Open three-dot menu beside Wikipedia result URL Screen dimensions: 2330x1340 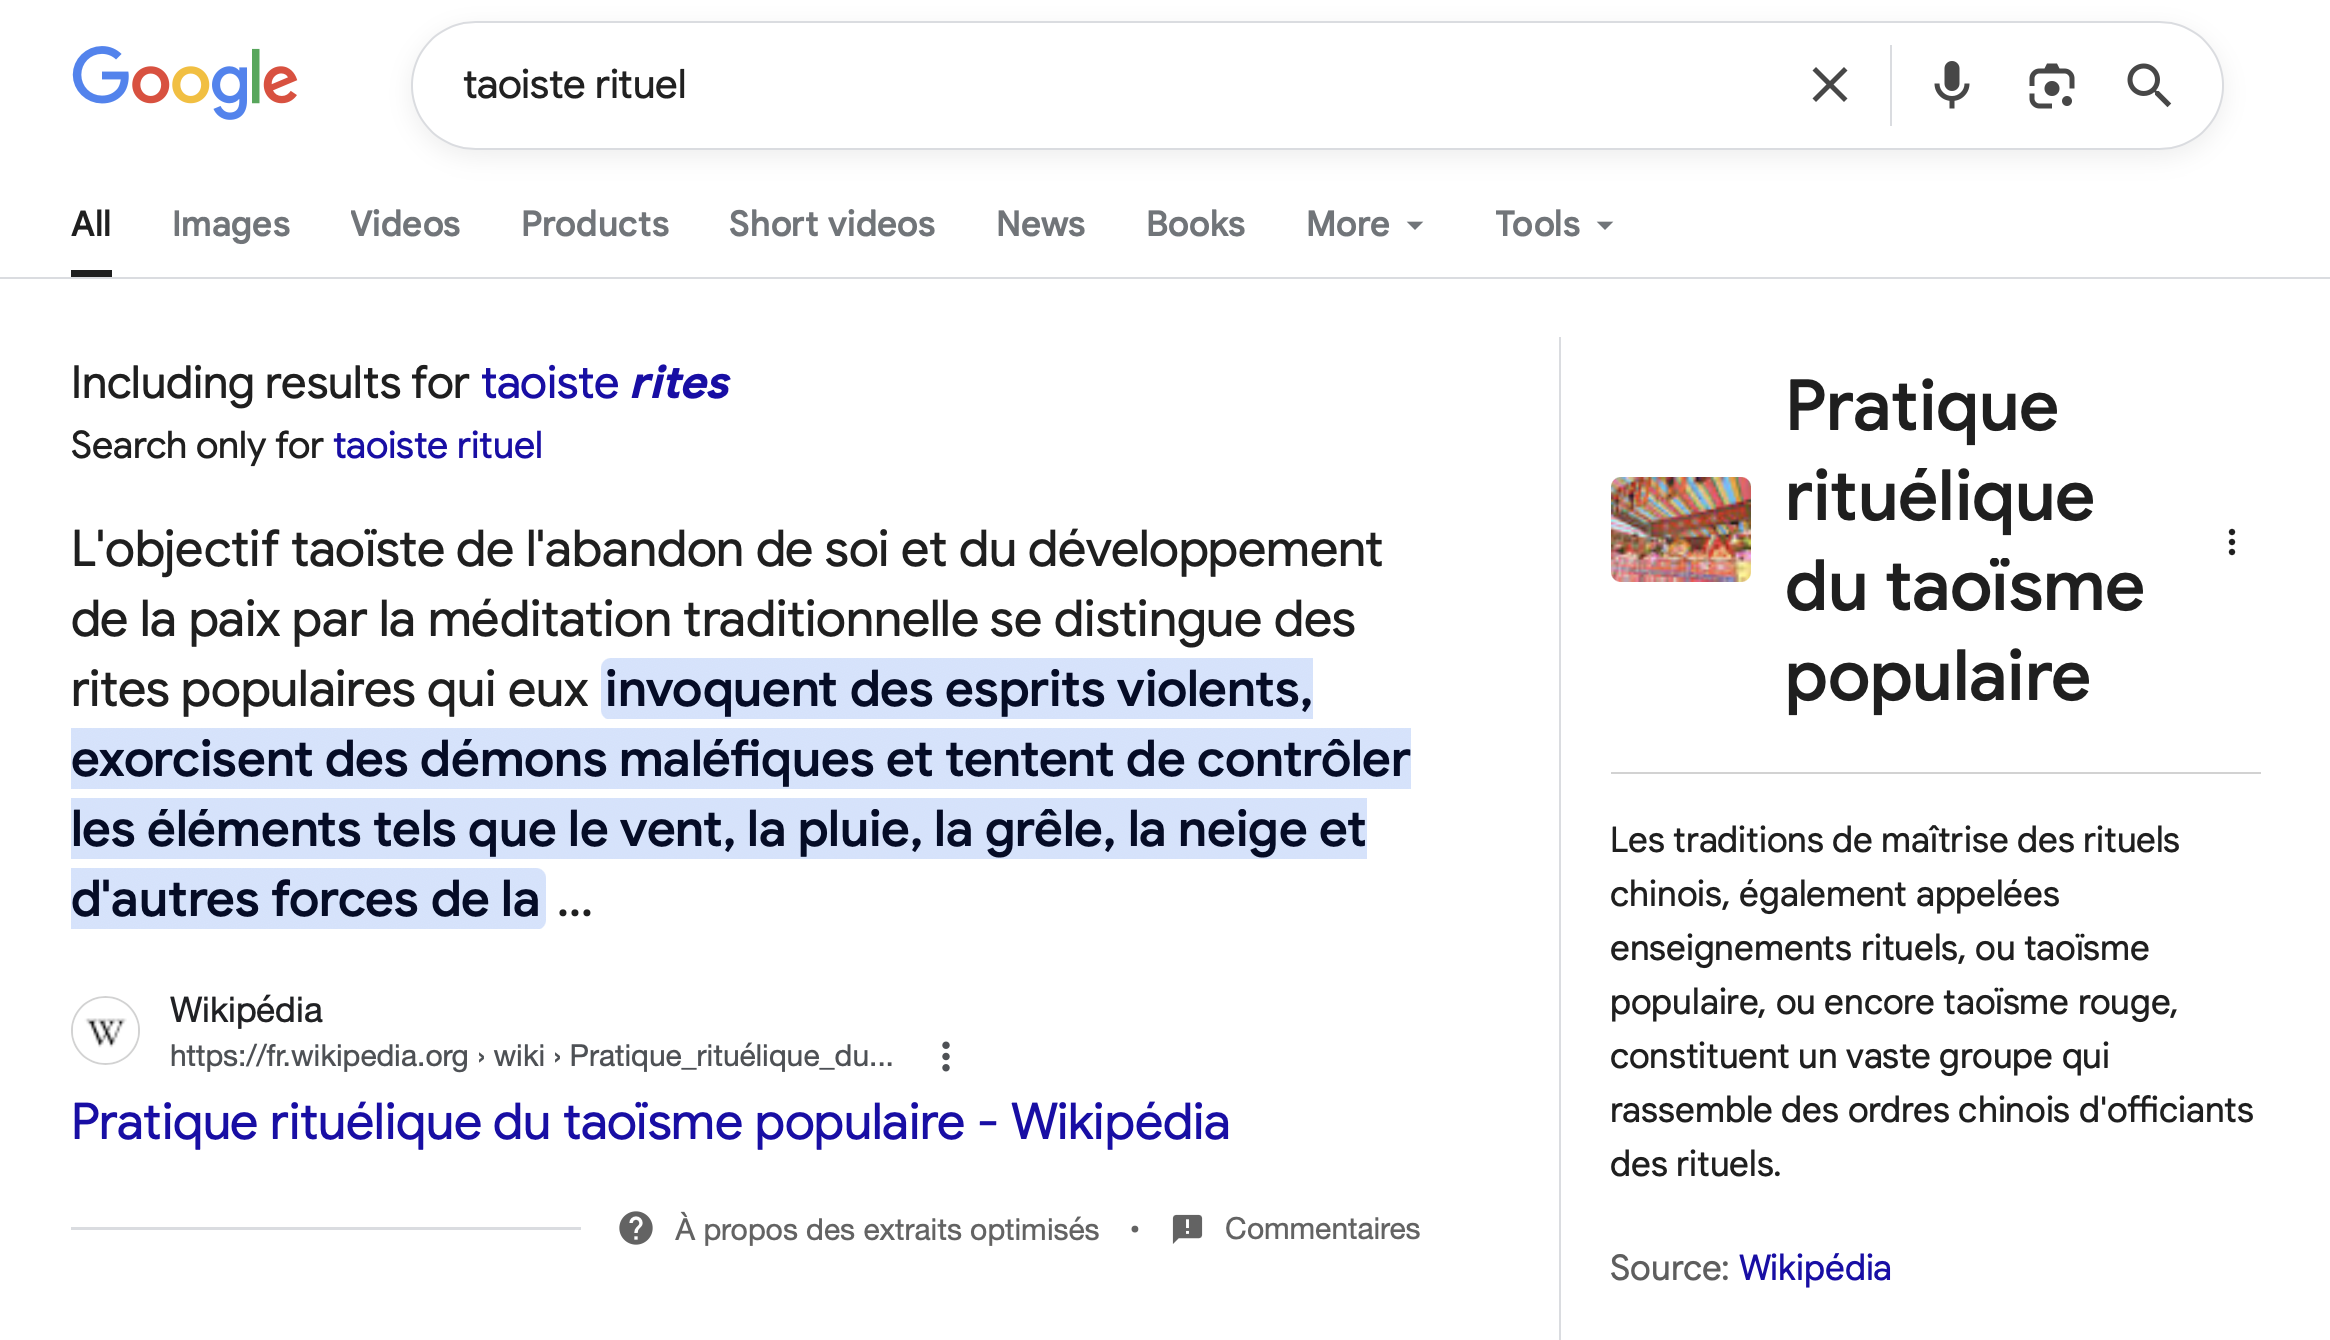tap(945, 1056)
